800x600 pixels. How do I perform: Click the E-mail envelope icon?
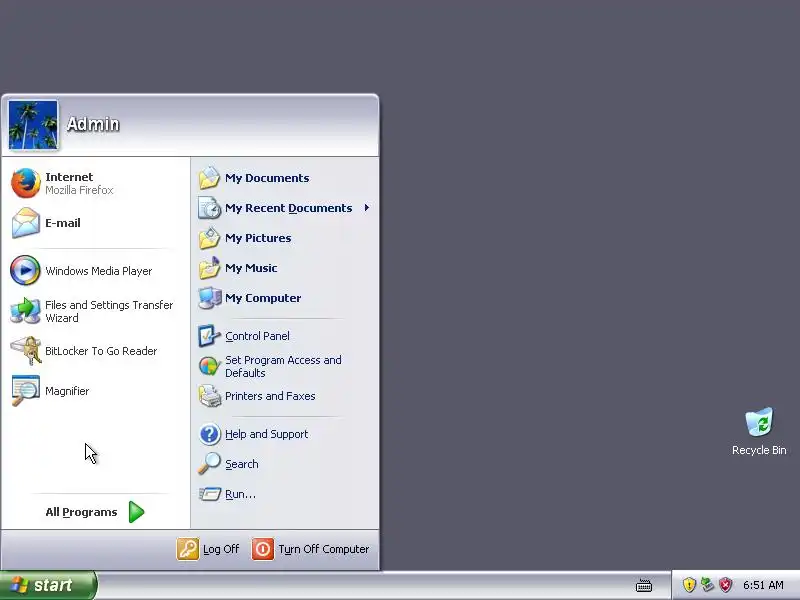point(26,223)
